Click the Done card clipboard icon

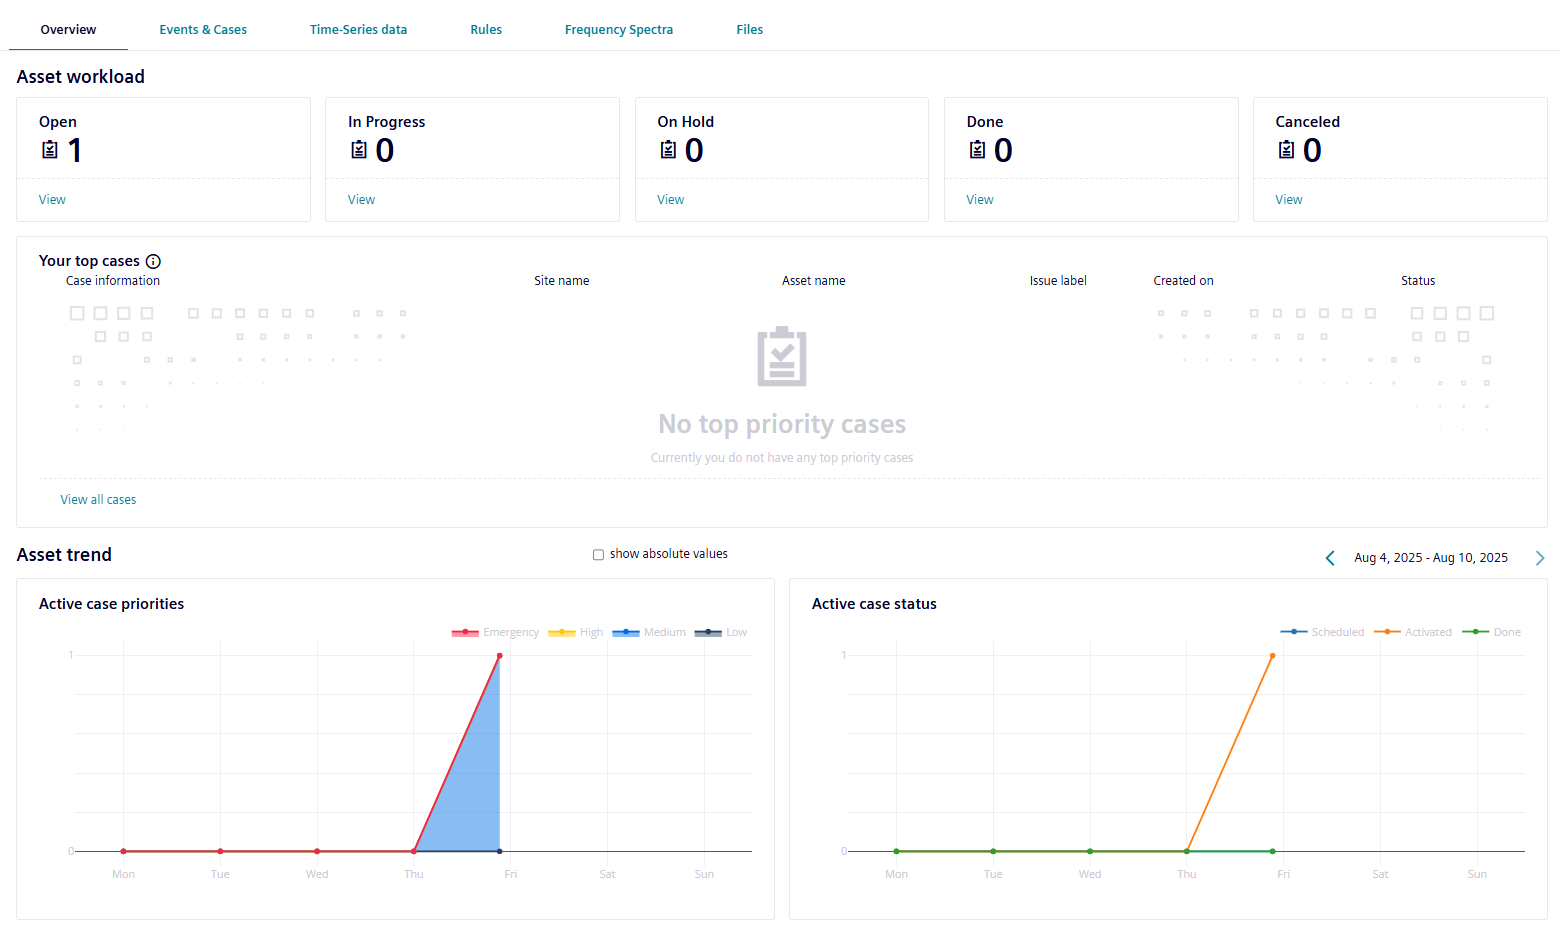pos(977,150)
